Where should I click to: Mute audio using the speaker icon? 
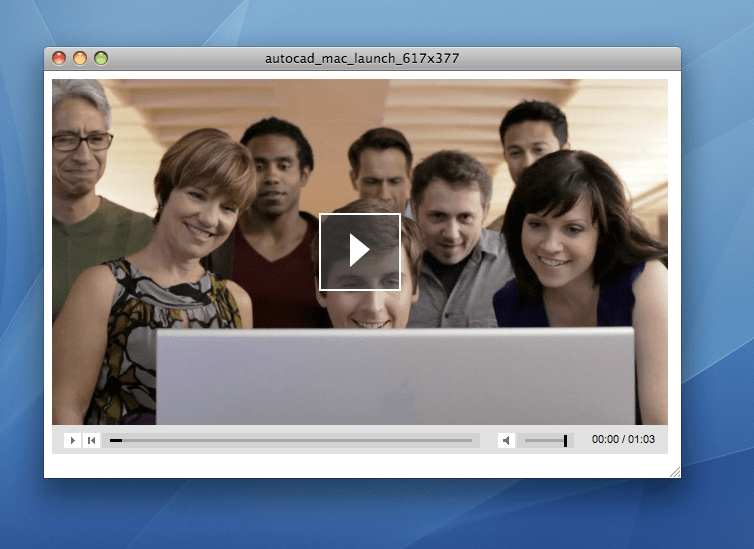[x=506, y=440]
